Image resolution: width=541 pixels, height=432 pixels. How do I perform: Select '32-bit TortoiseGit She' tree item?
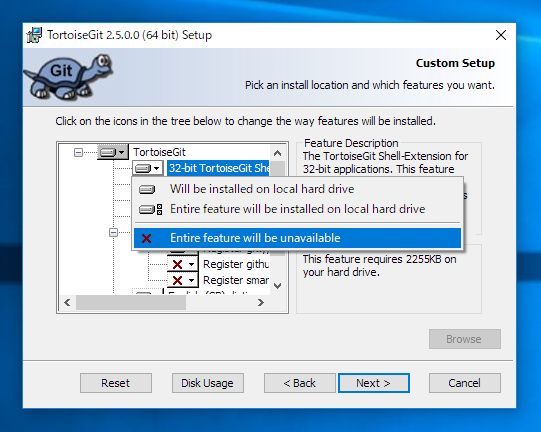pos(219,168)
